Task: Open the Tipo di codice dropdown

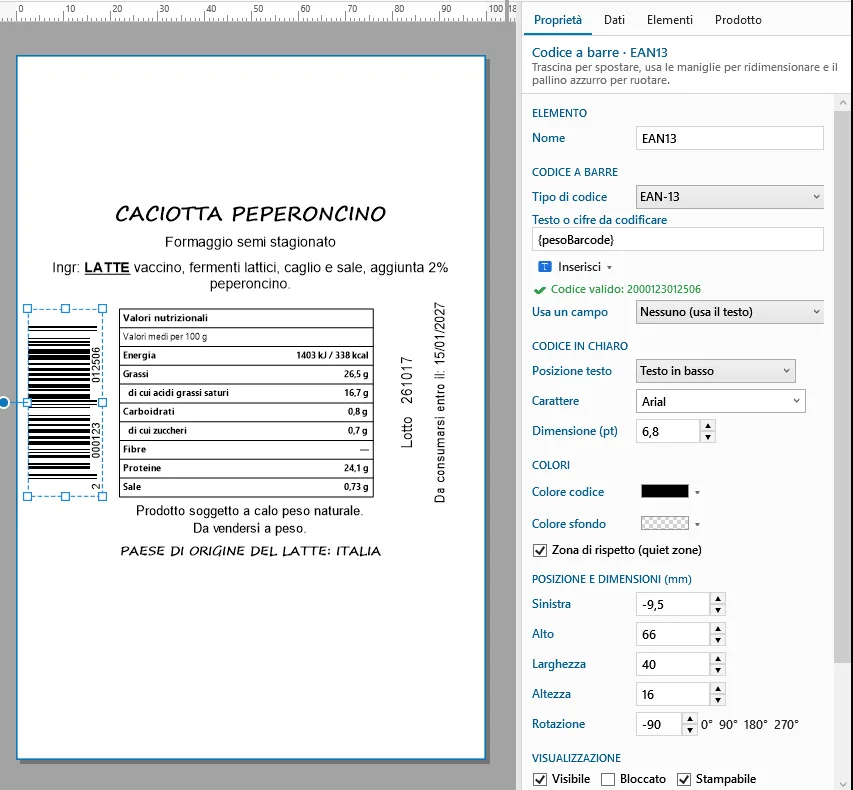Action: pyautogui.click(x=730, y=197)
